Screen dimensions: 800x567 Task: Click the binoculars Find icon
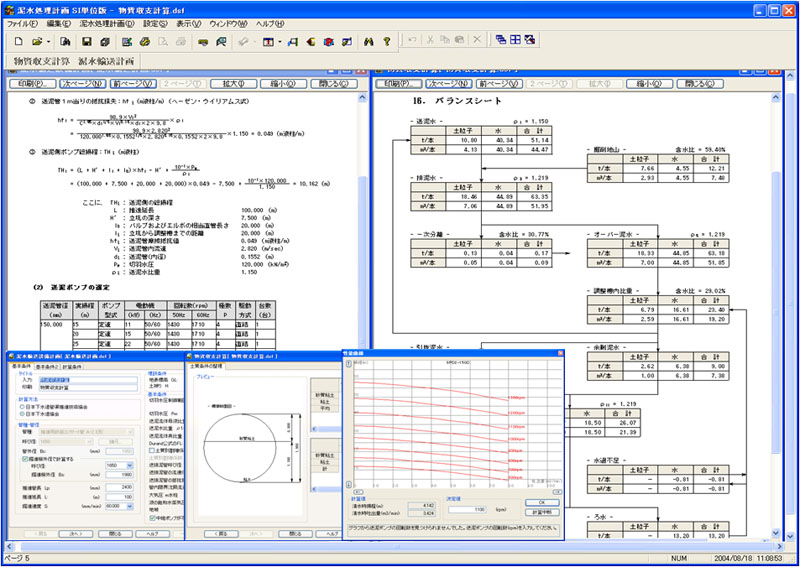367,42
